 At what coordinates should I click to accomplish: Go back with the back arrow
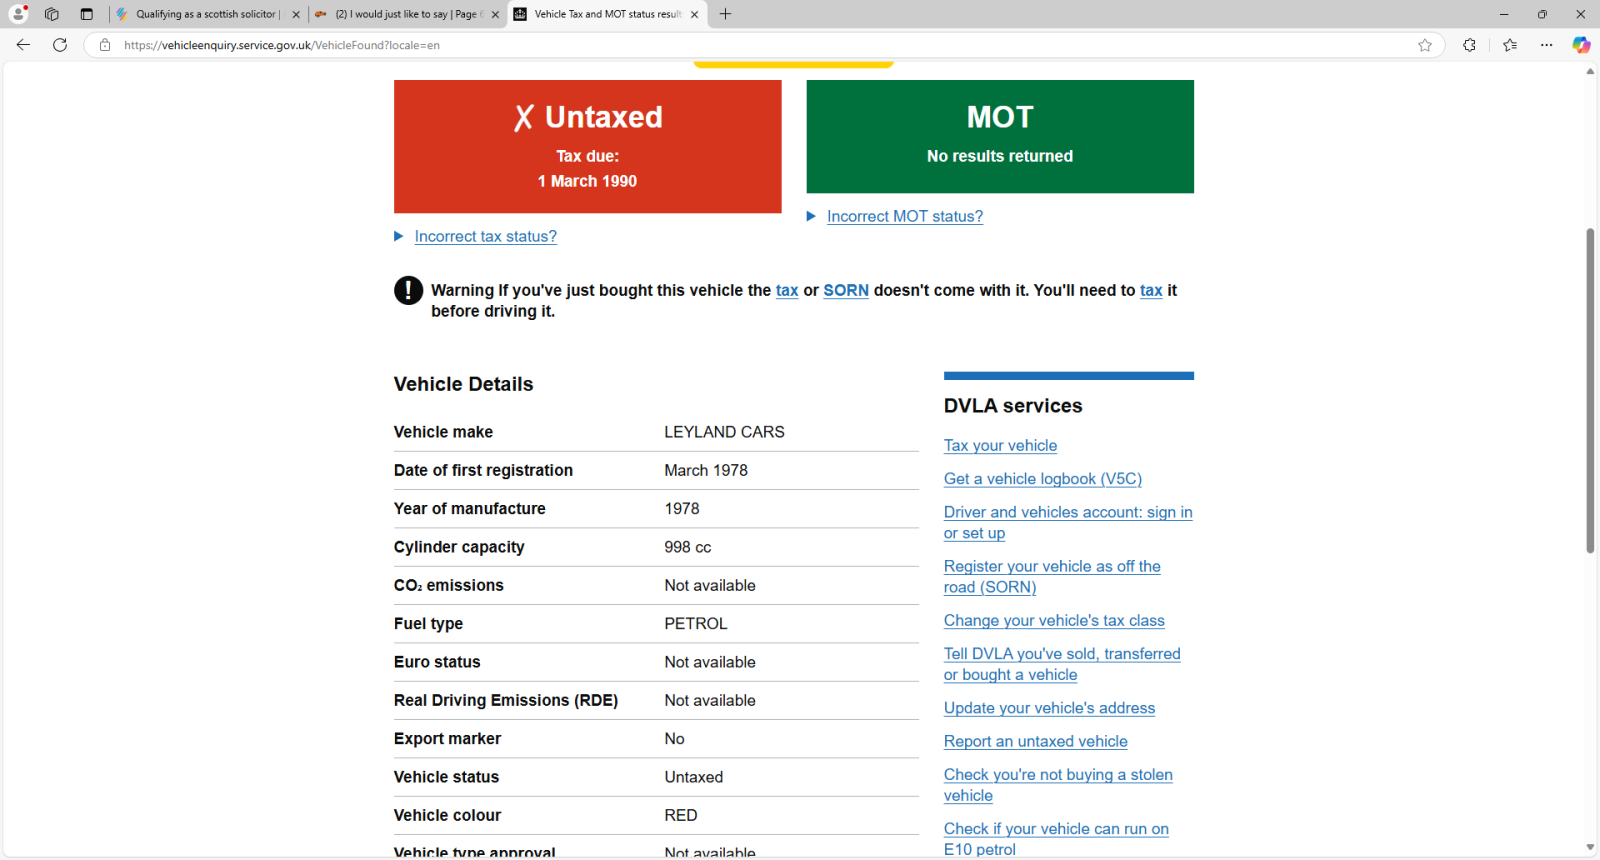(x=23, y=45)
